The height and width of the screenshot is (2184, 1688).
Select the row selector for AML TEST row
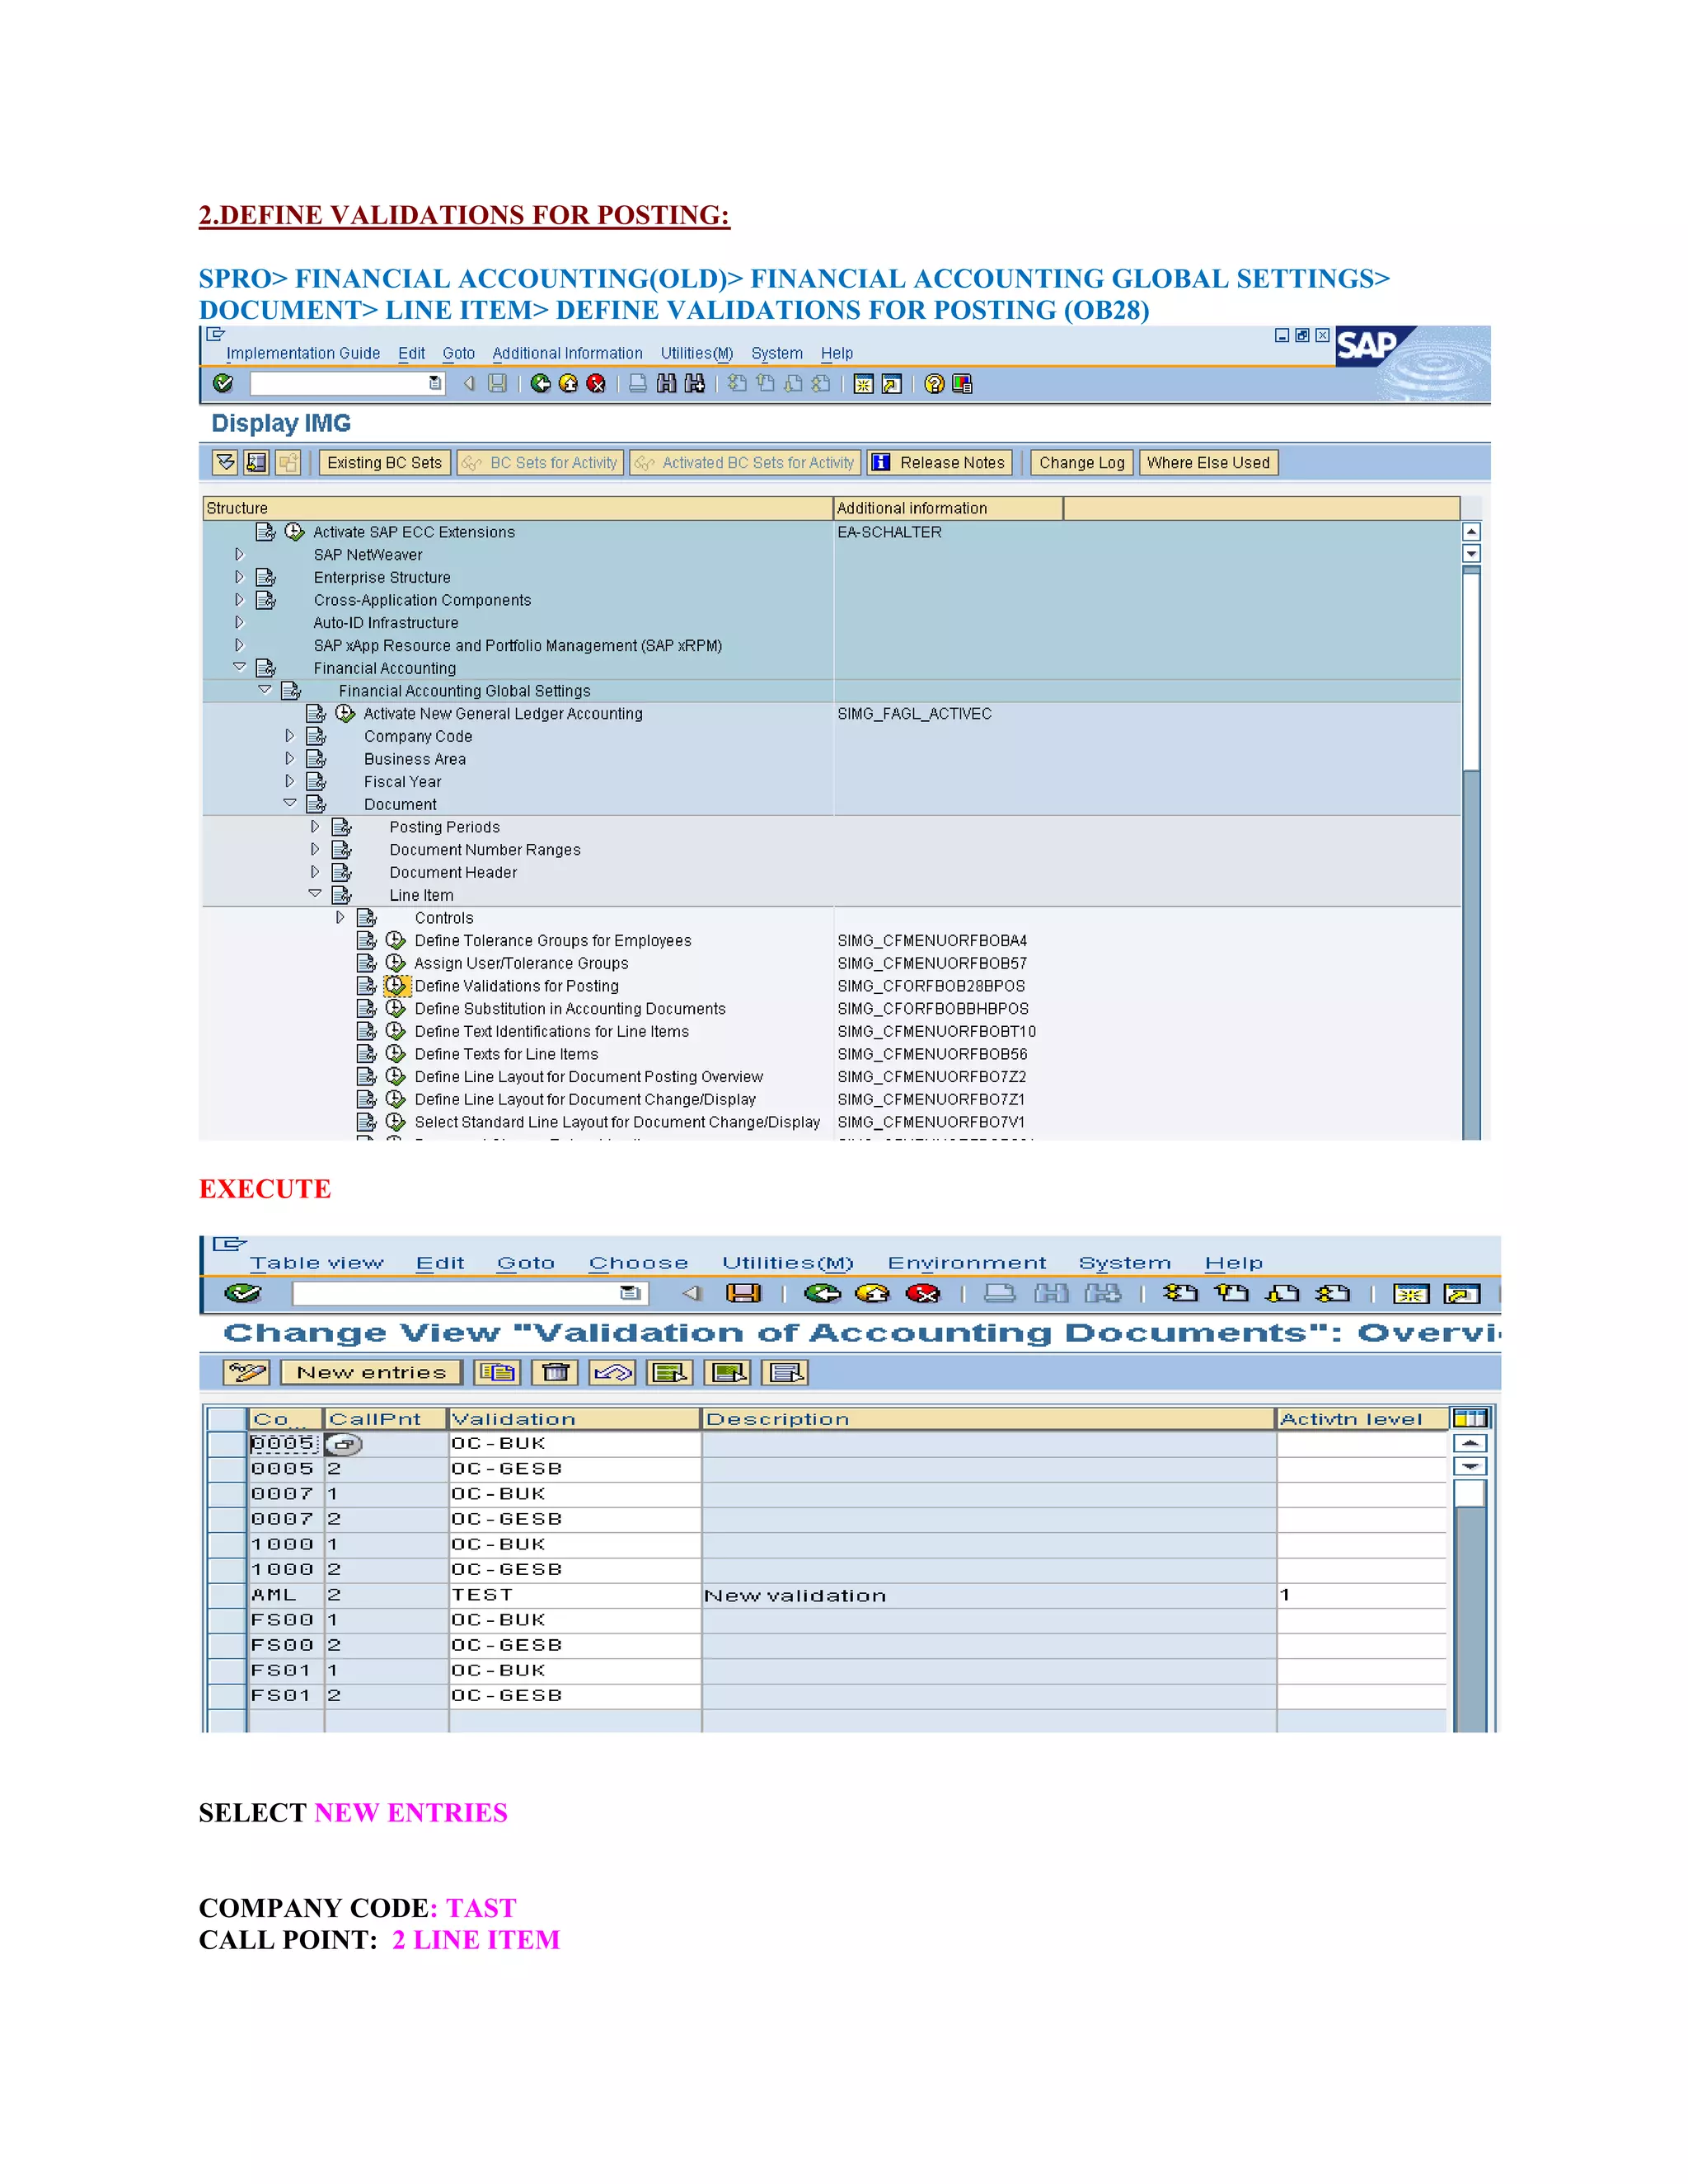[x=227, y=1595]
